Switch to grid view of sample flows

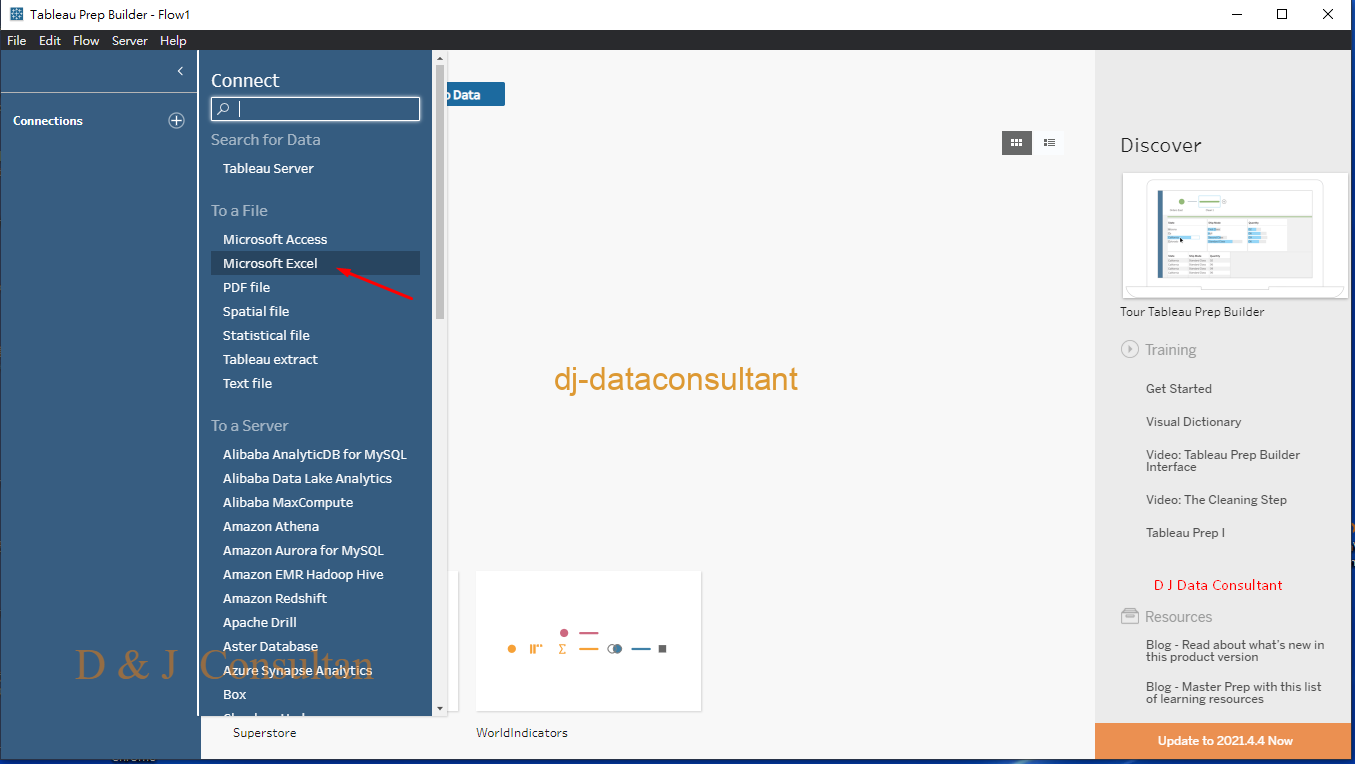[x=1016, y=143]
